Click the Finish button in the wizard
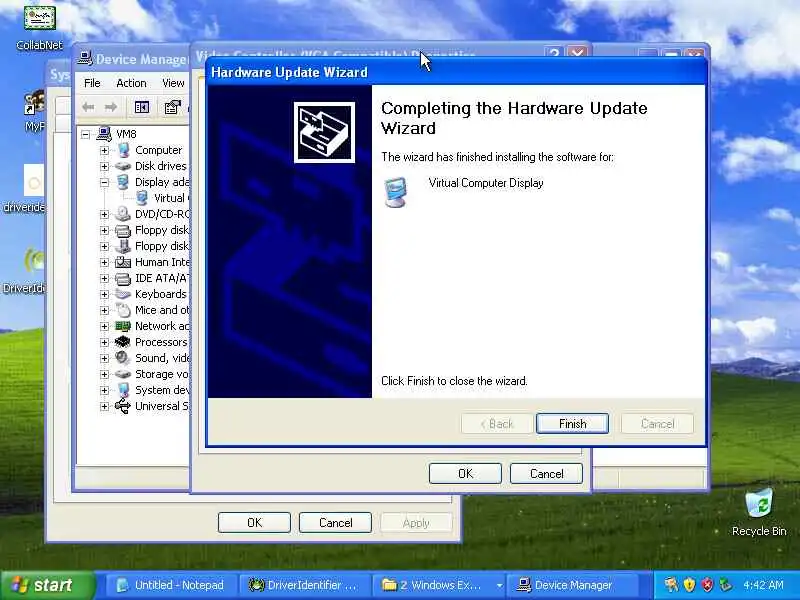This screenshot has height=600, width=800. (572, 423)
